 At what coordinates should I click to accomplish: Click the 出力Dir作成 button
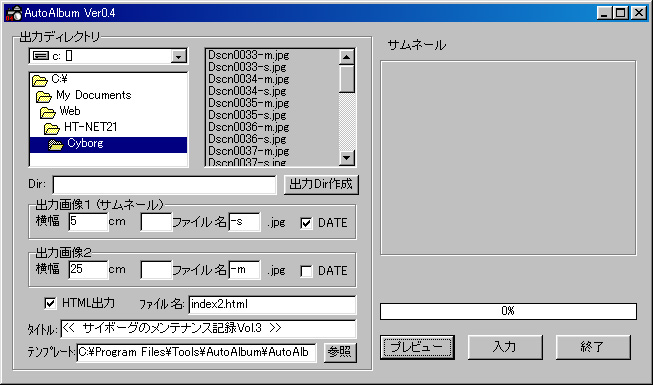pyautogui.click(x=321, y=184)
